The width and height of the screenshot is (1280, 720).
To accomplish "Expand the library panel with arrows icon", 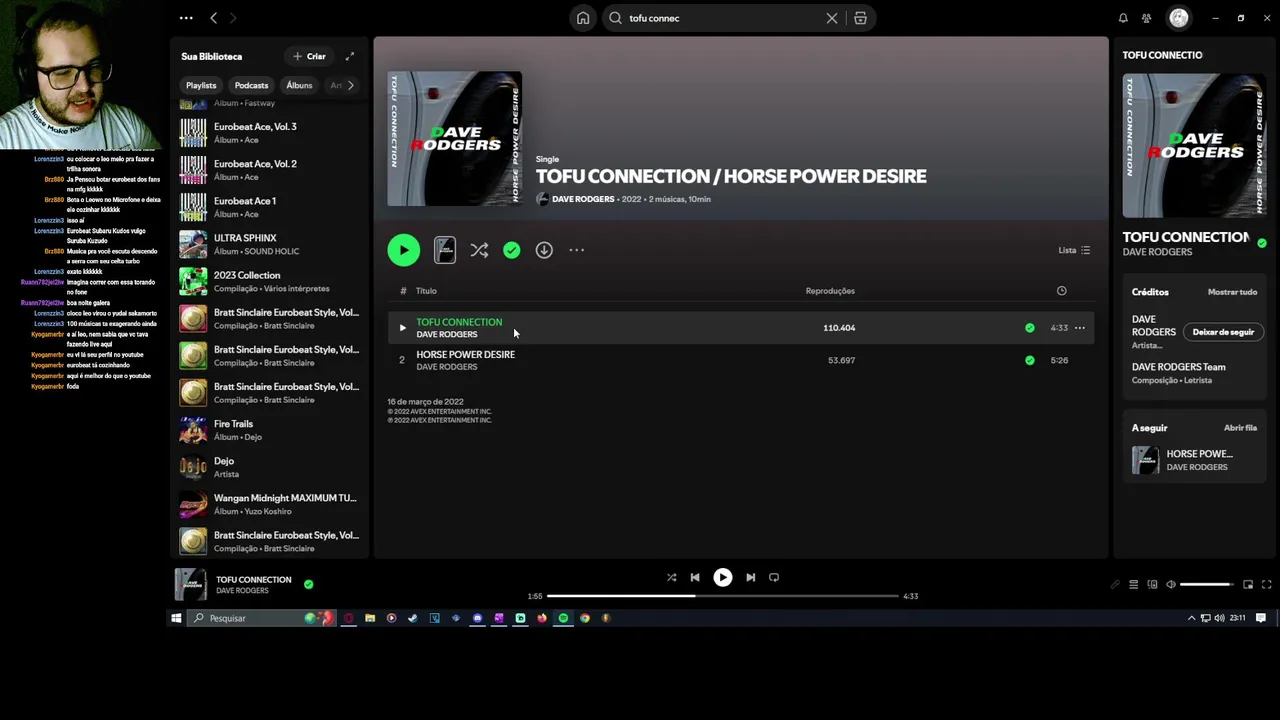I will click(x=350, y=56).
